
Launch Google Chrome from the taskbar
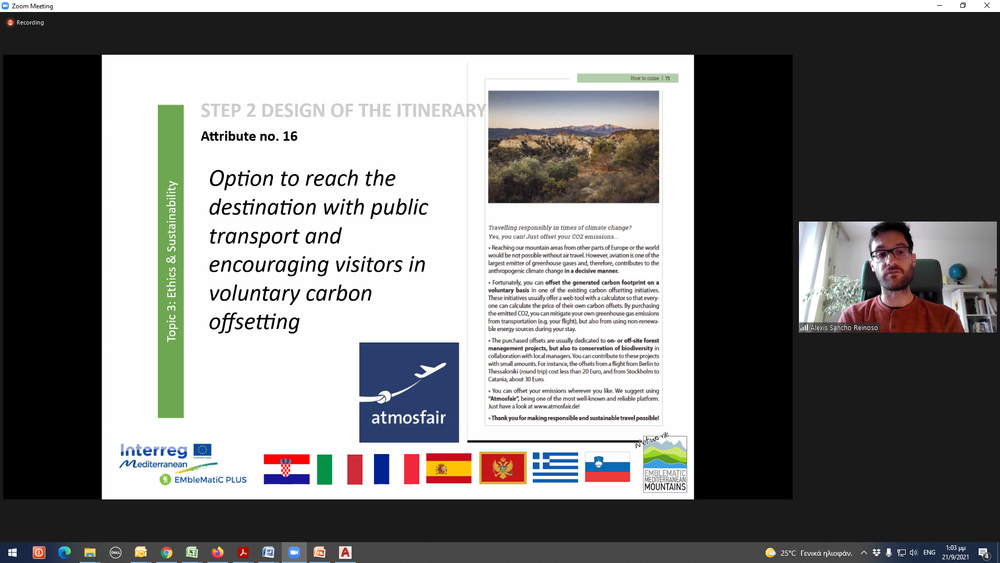click(x=166, y=552)
